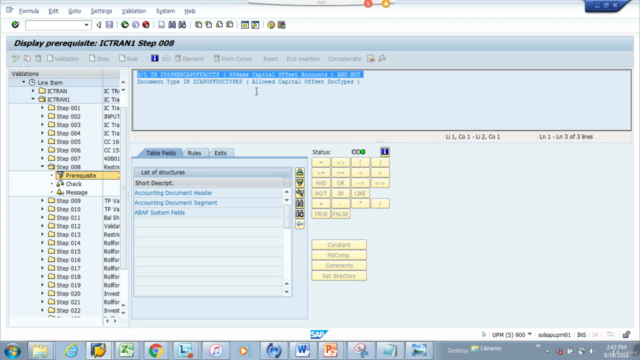Click the green Back arrow icon
This screenshot has width=640, height=360.
[x=125, y=25]
